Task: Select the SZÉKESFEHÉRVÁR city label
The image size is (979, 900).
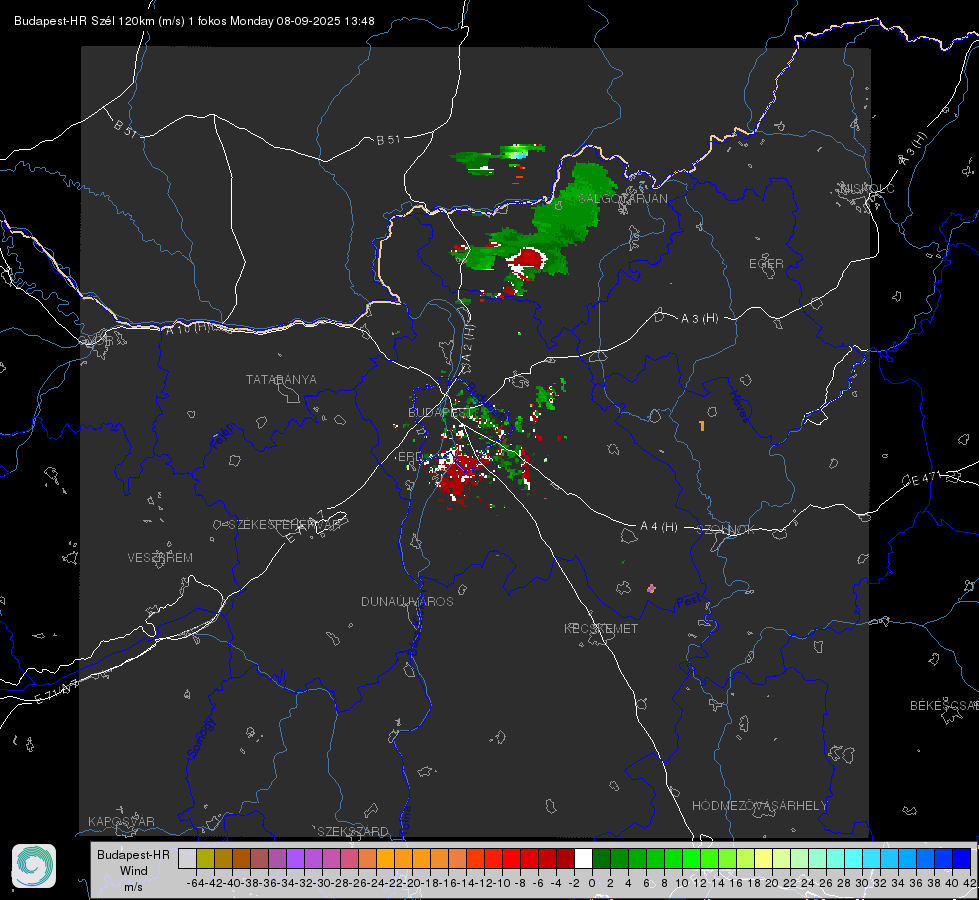Action: click(284, 525)
